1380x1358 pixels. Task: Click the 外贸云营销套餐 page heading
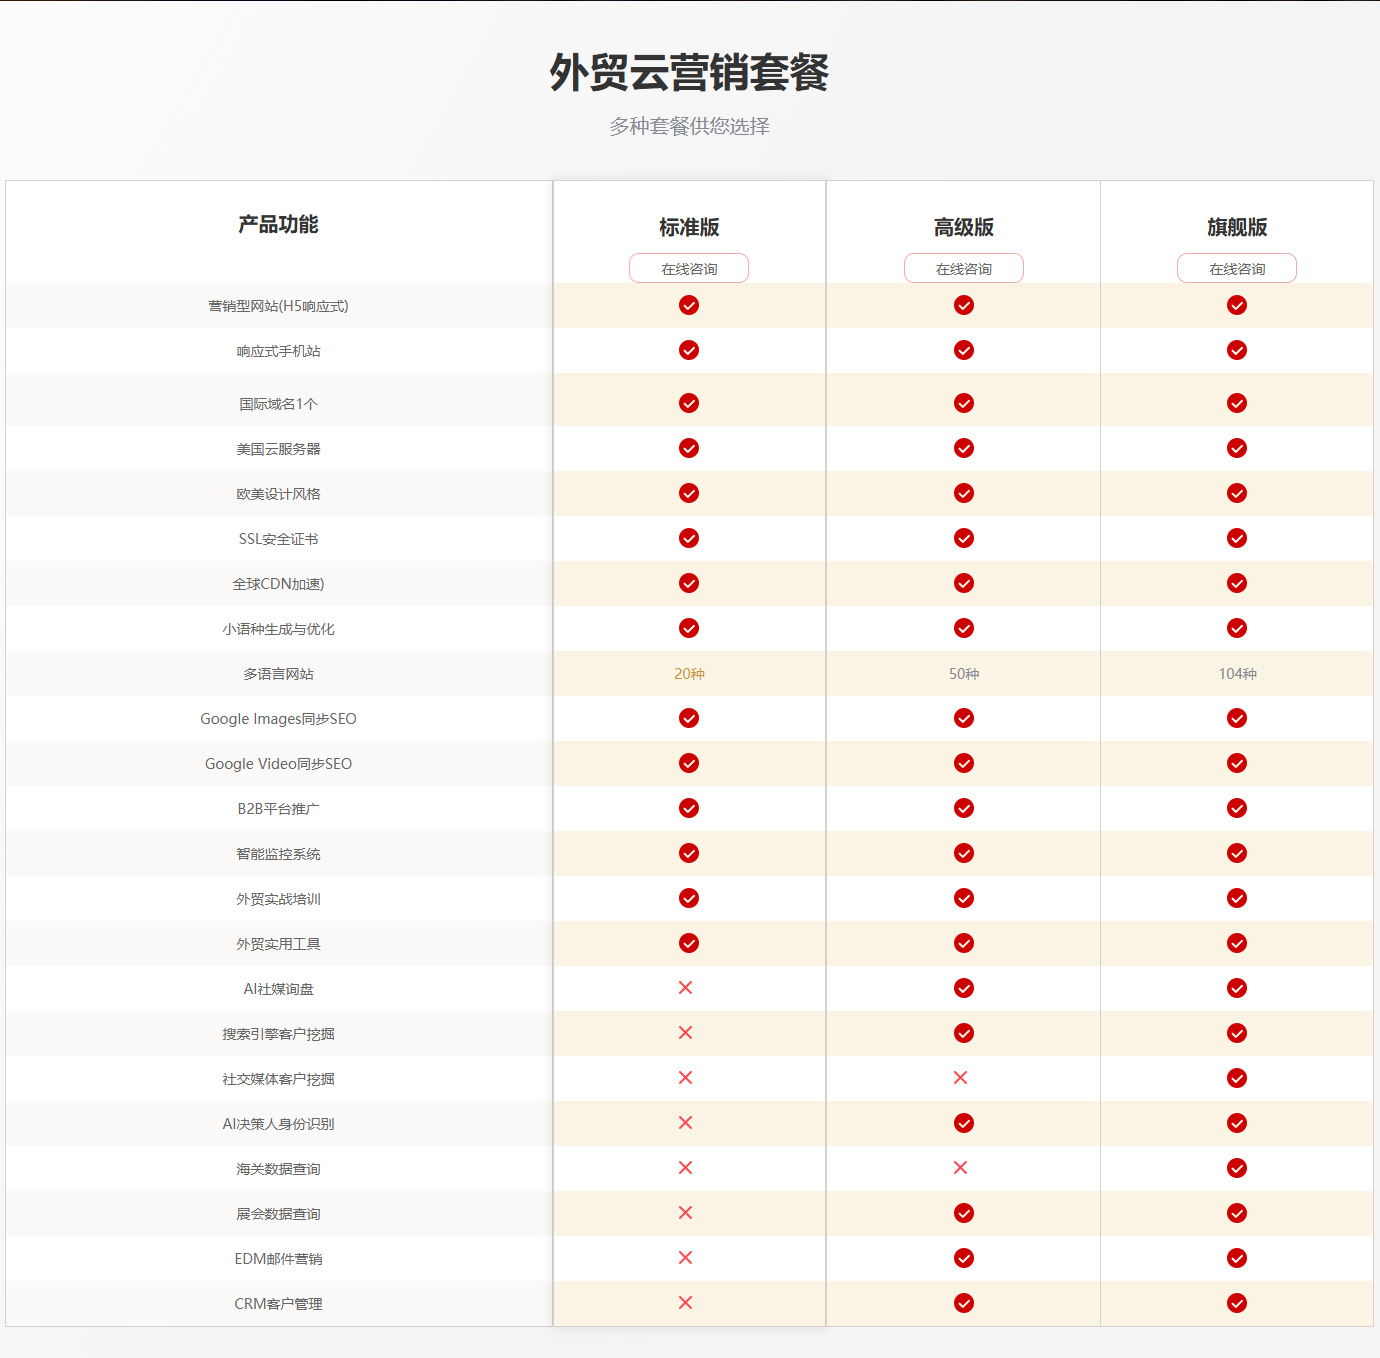(x=689, y=73)
